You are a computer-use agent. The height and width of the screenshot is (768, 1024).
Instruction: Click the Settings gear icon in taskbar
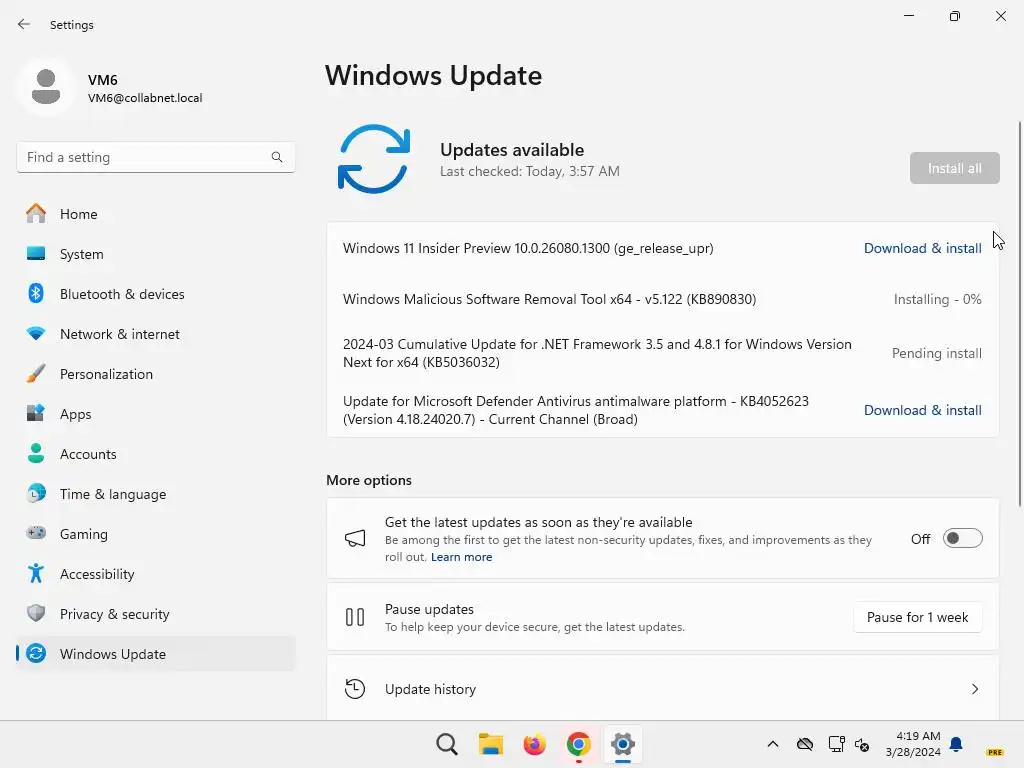point(622,744)
